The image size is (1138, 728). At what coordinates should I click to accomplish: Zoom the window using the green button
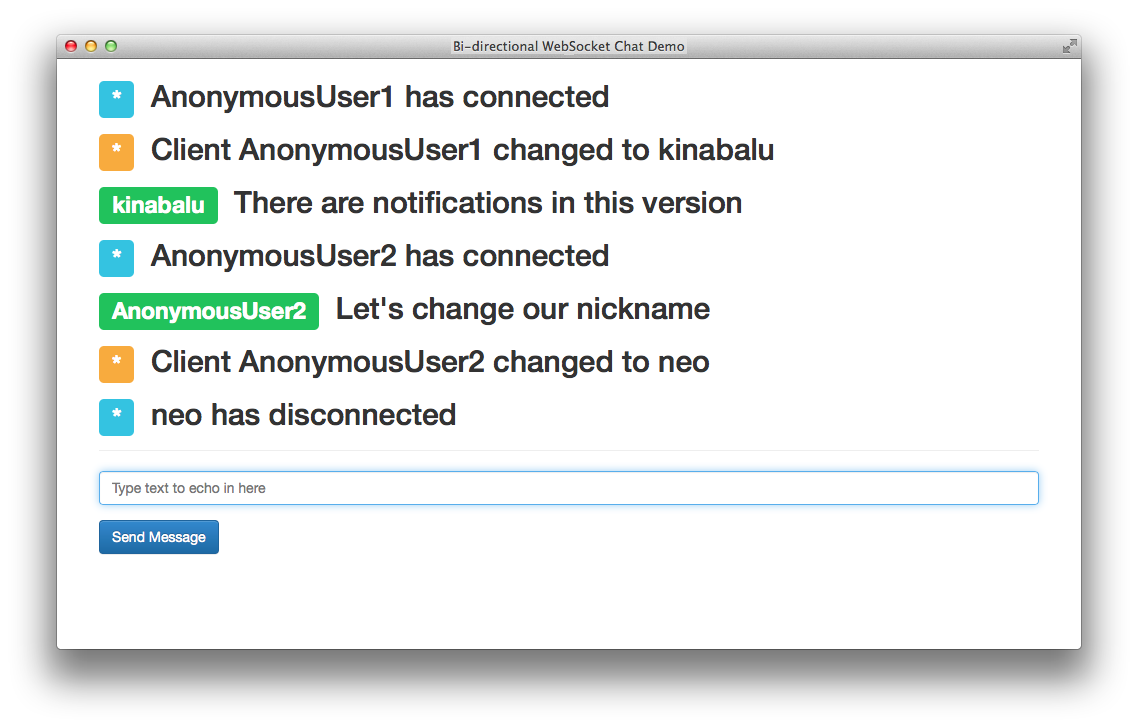coord(111,46)
